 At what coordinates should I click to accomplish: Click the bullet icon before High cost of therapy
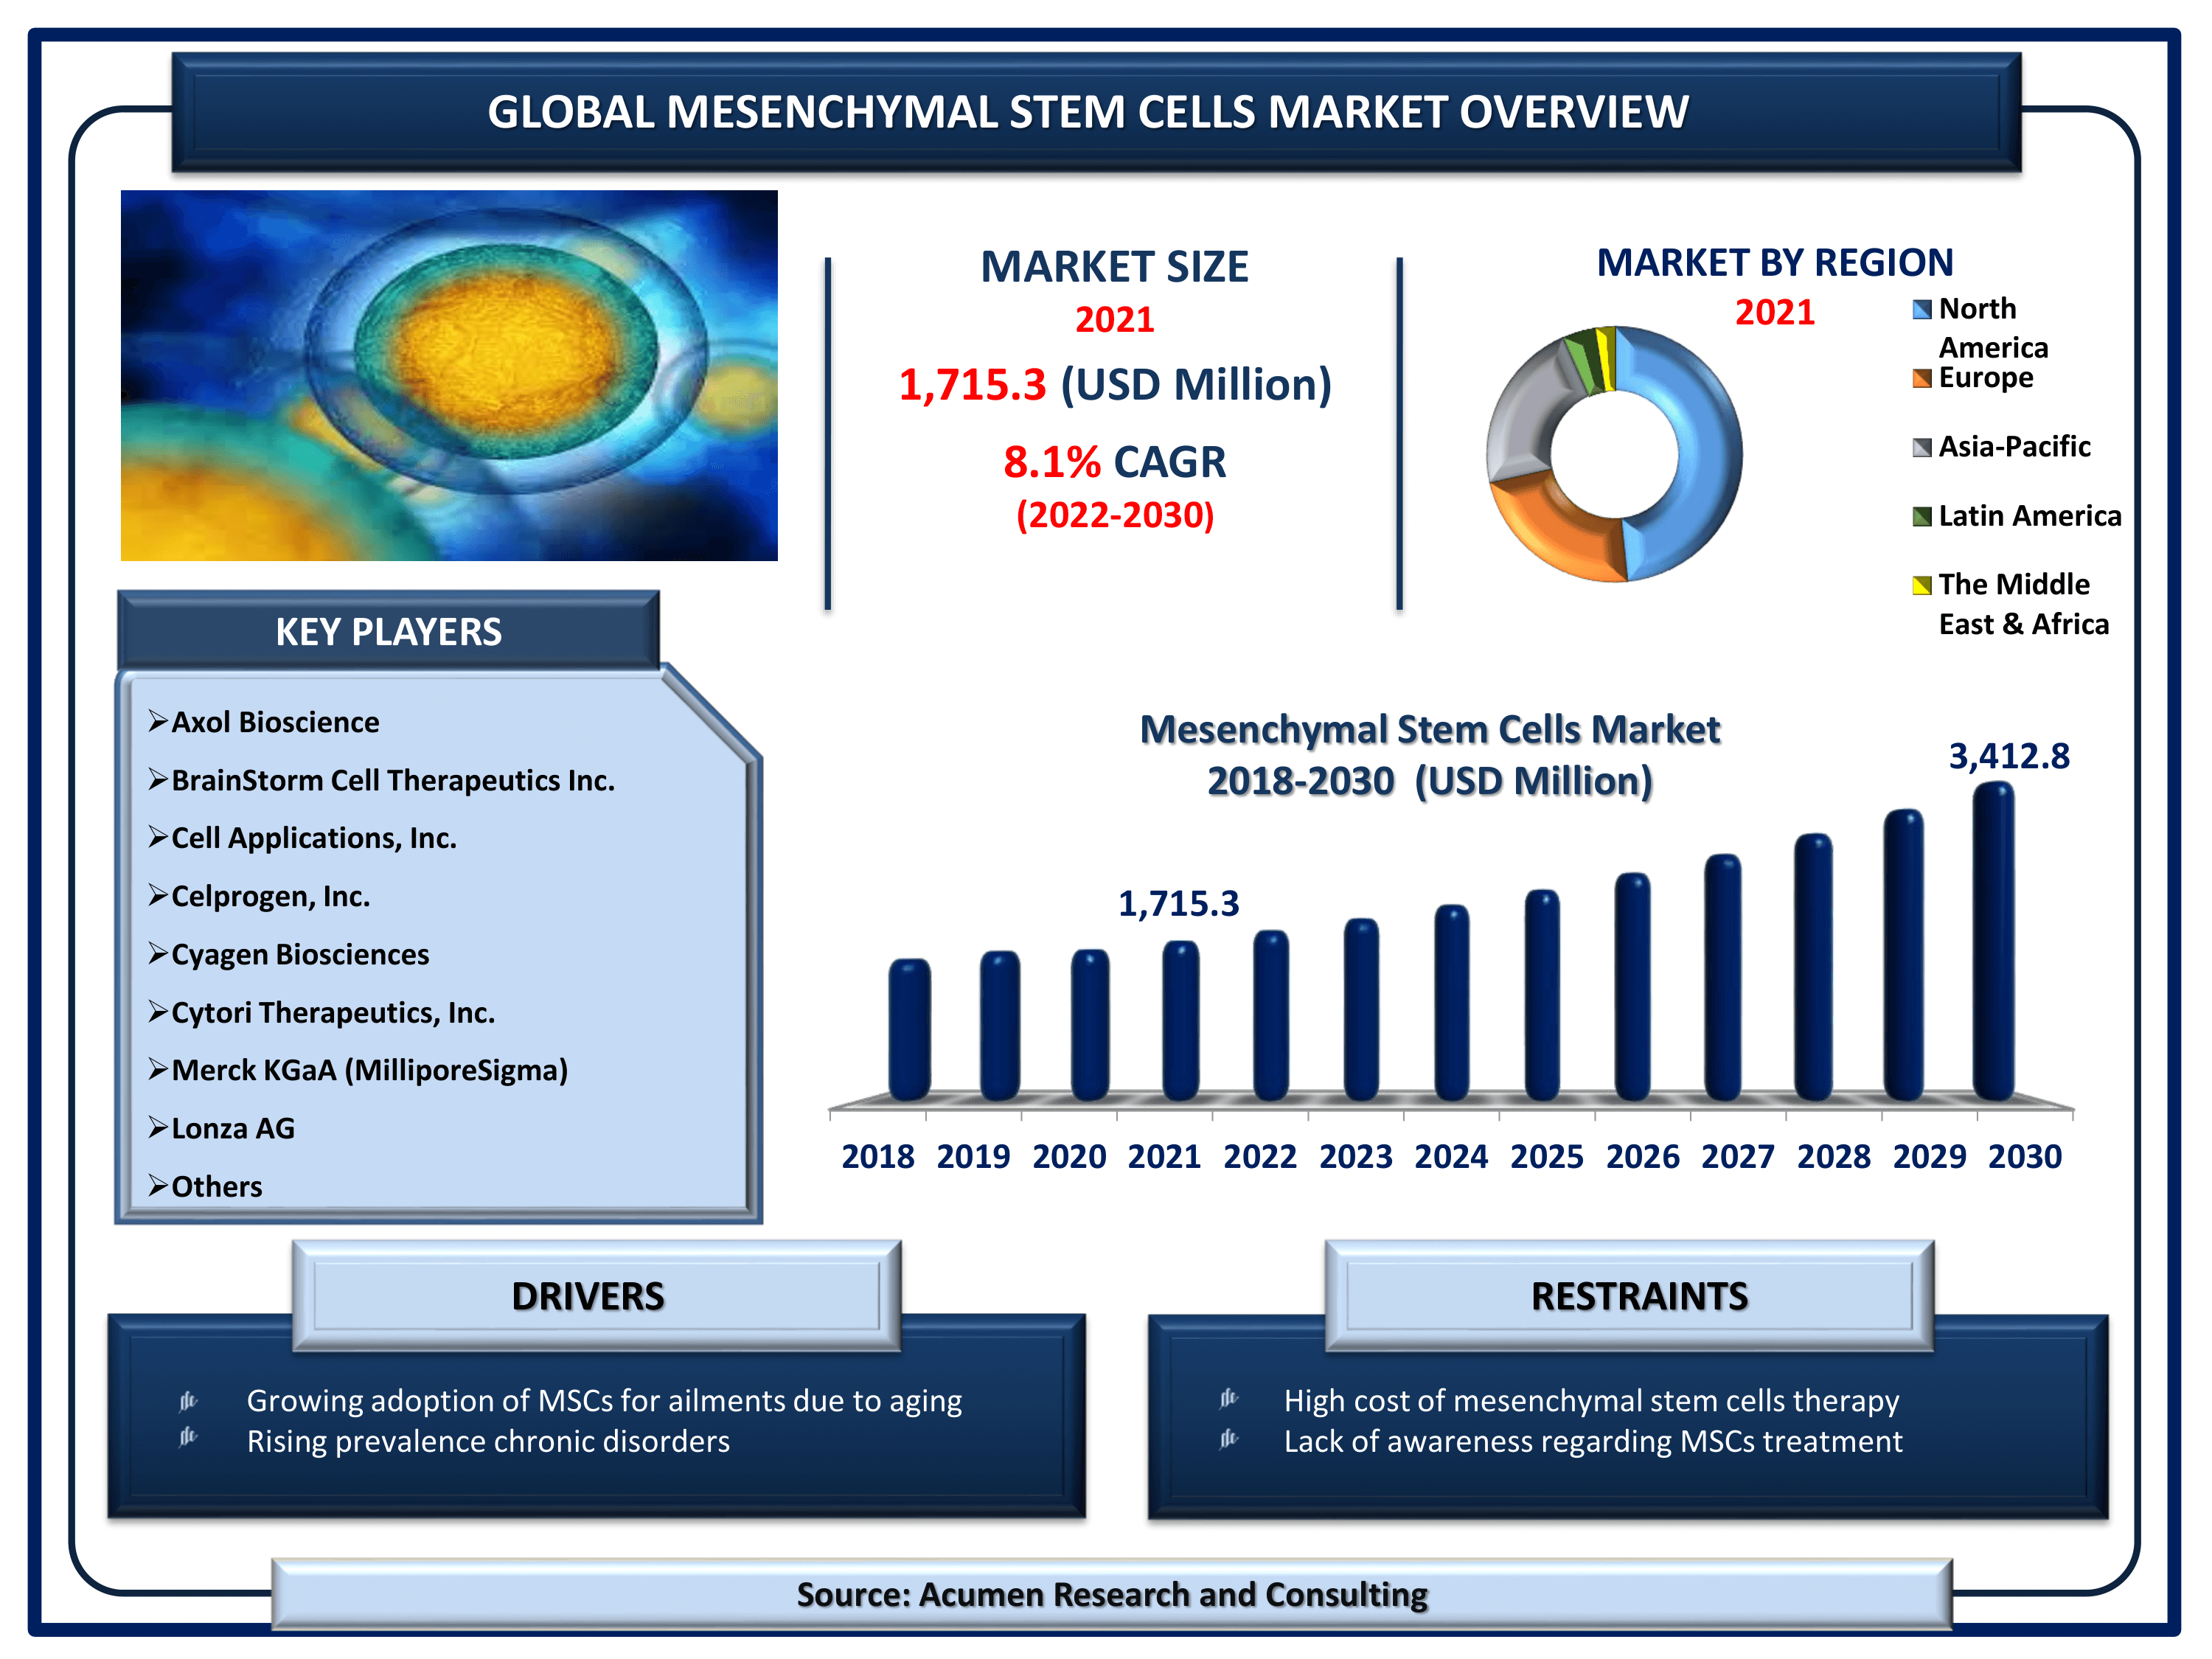coord(1229,1398)
